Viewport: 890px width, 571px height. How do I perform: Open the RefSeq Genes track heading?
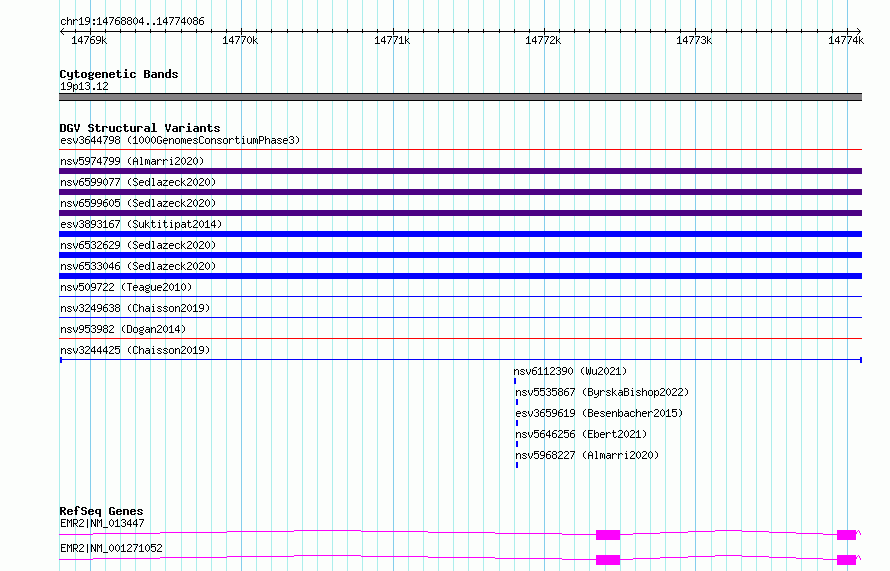101,511
